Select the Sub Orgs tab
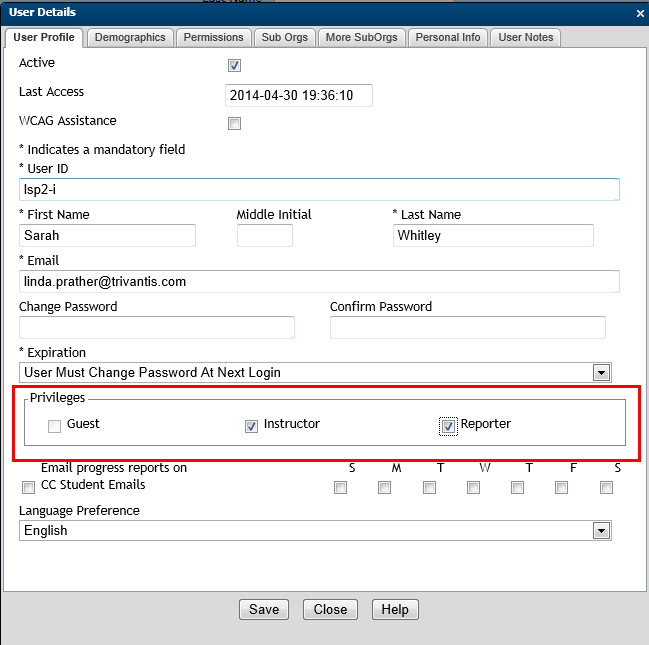This screenshot has height=645, width=649. click(x=285, y=38)
